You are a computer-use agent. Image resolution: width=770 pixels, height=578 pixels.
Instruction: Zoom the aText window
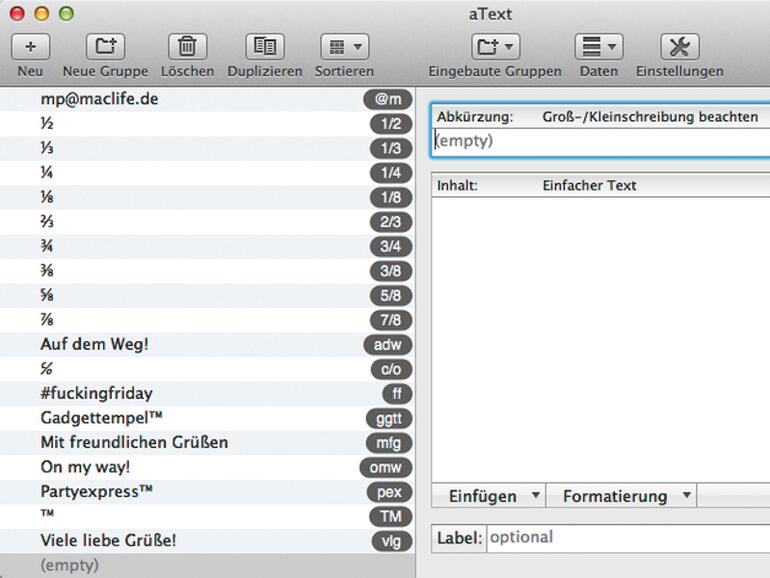pyautogui.click(x=66, y=13)
